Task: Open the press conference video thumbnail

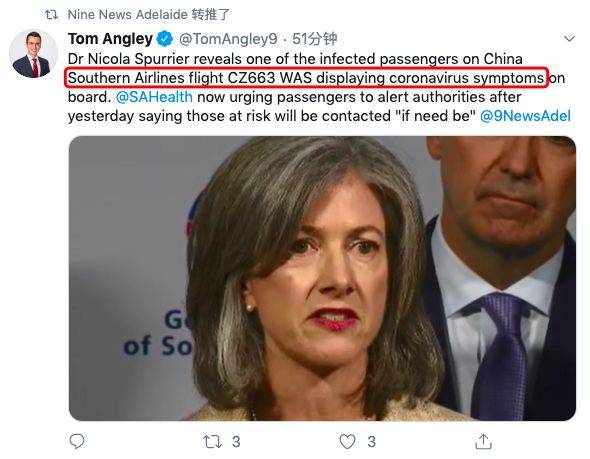Action: click(322, 278)
